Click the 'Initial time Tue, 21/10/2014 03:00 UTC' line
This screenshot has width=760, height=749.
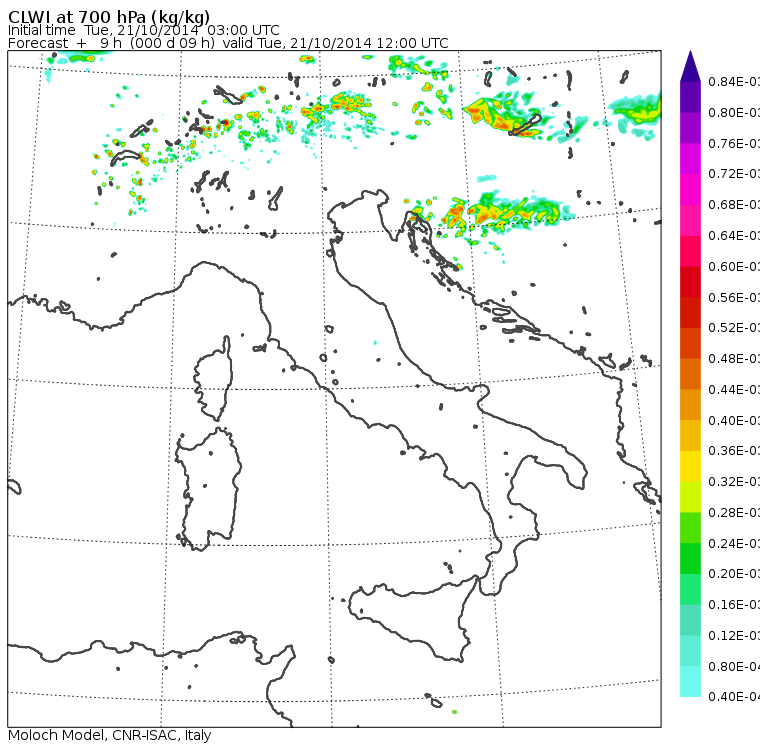[x=143, y=30]
